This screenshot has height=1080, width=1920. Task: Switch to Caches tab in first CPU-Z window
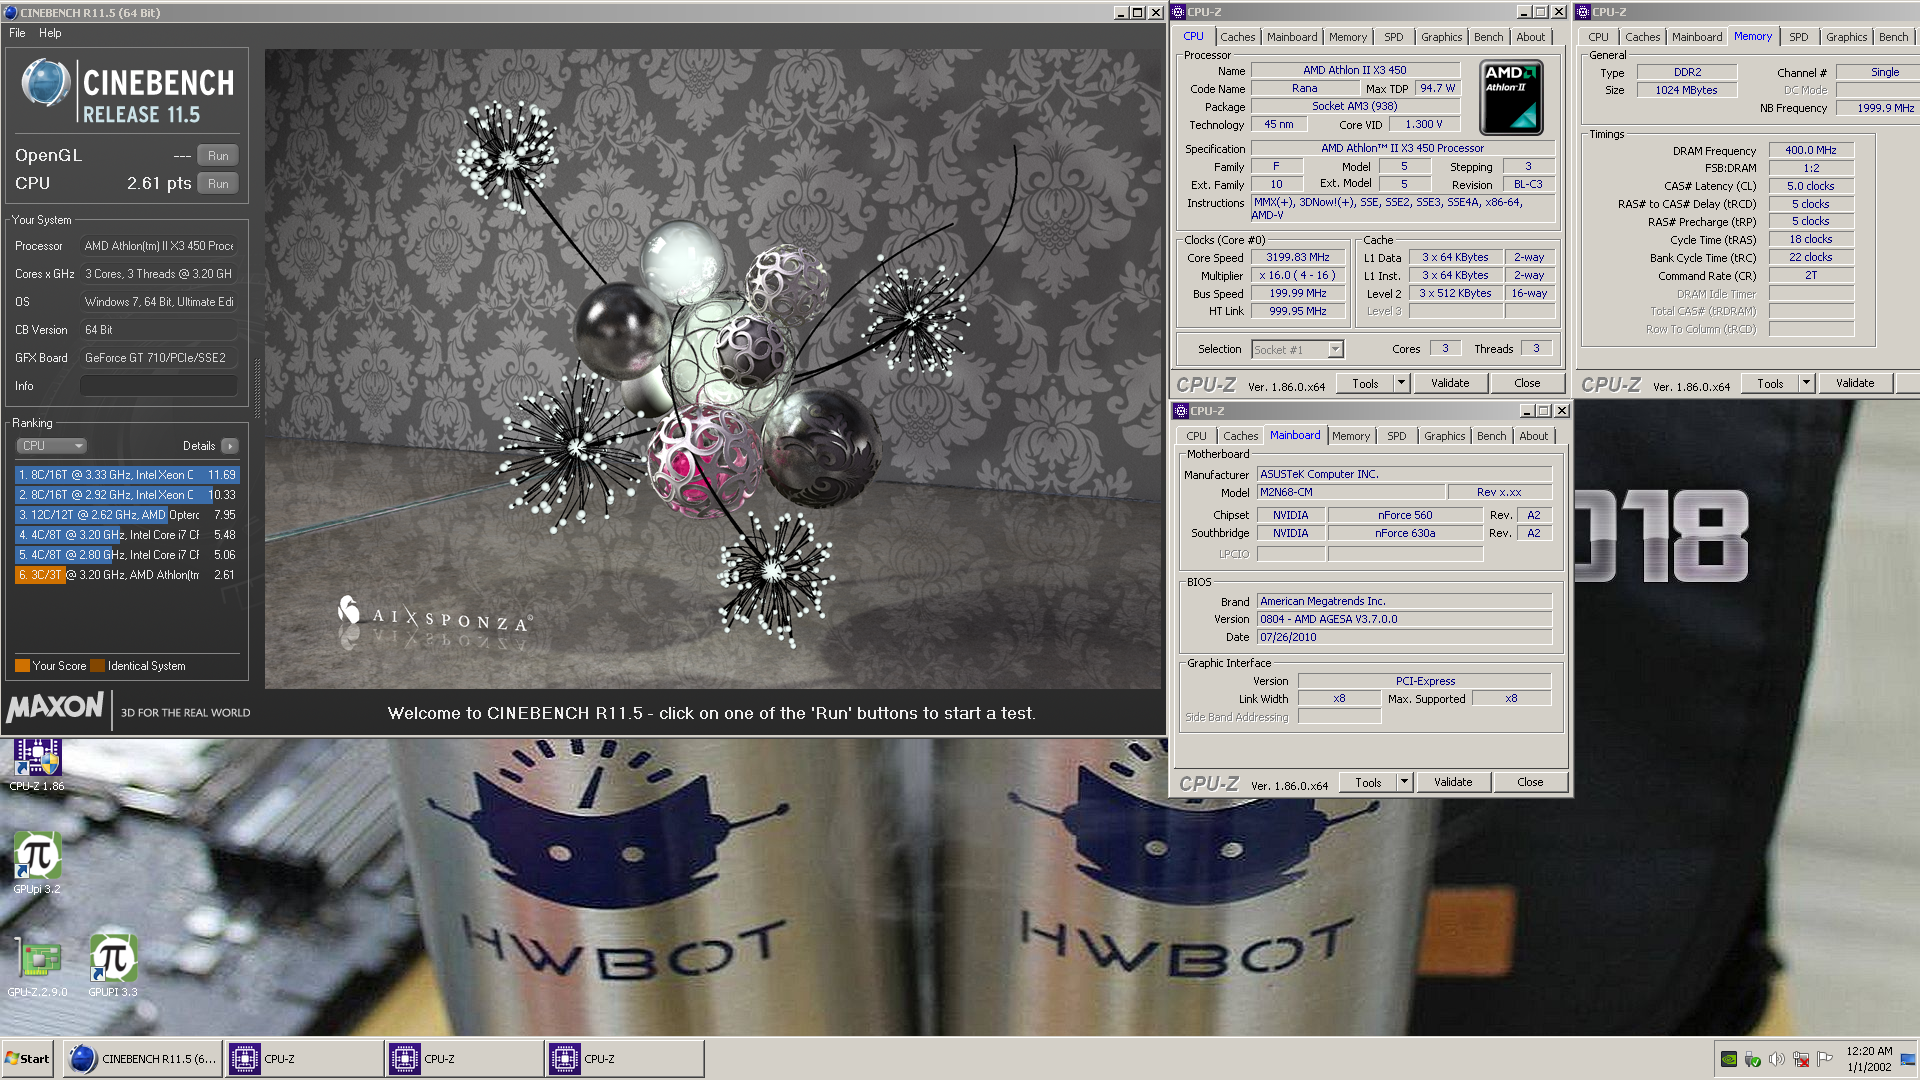pos(1237,37)
